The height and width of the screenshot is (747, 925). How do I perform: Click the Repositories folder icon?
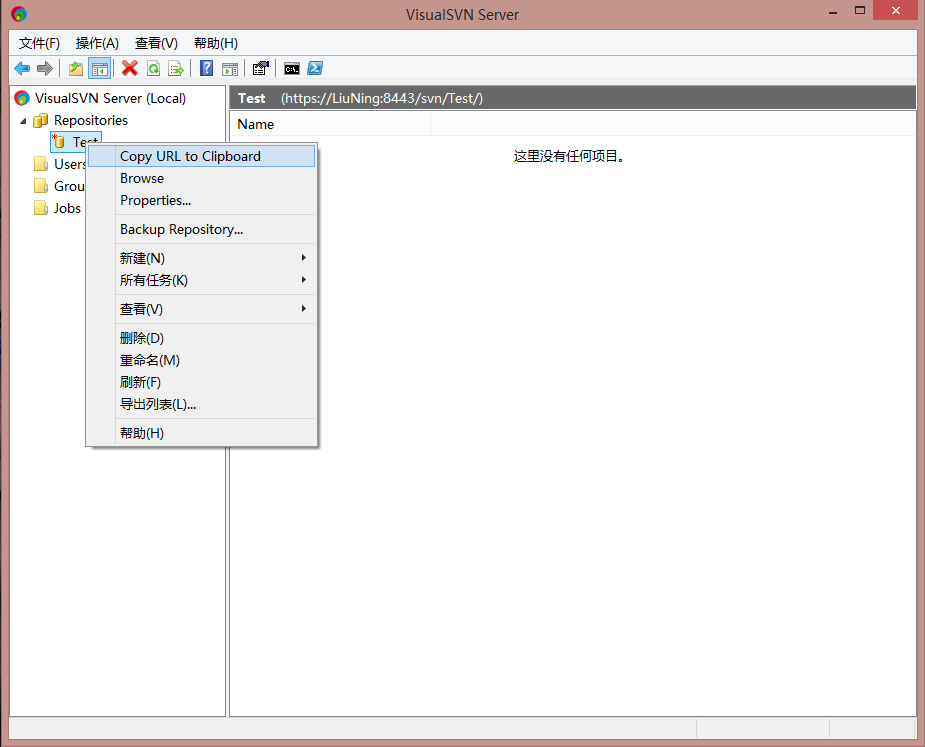click(x=41, y=120)
